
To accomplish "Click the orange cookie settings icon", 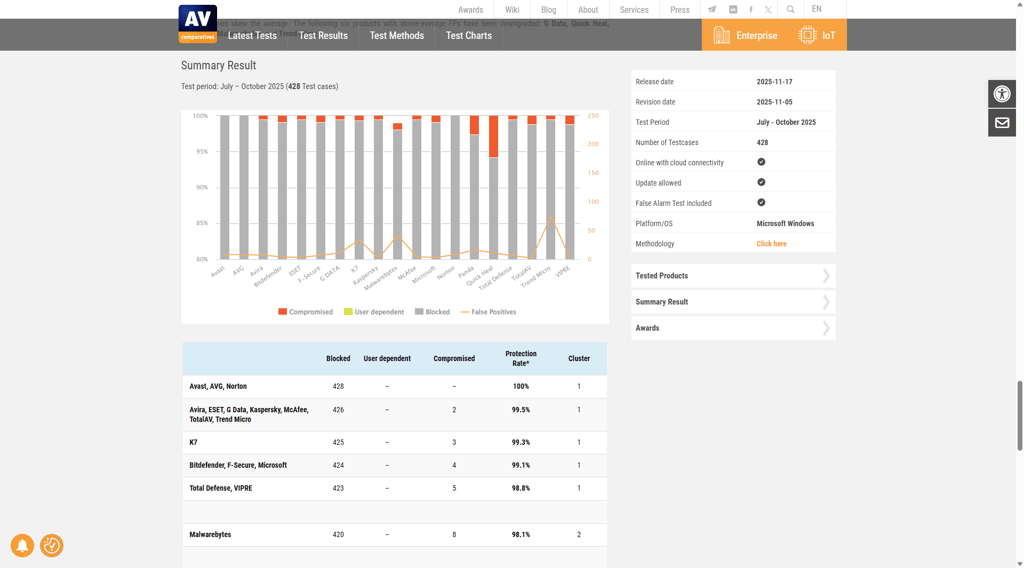I will [52, 545].
